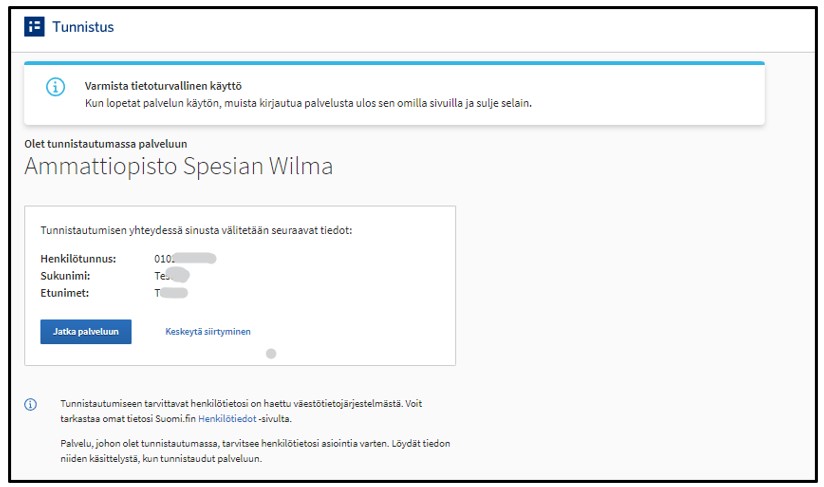Click the text Varmista tietoturvallinen käyttö

(163, 86)
